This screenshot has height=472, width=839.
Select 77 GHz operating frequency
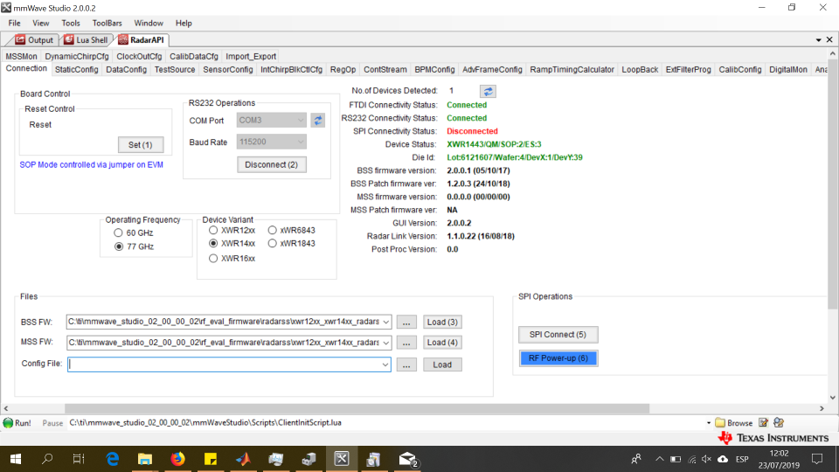(x=118, y=247)
